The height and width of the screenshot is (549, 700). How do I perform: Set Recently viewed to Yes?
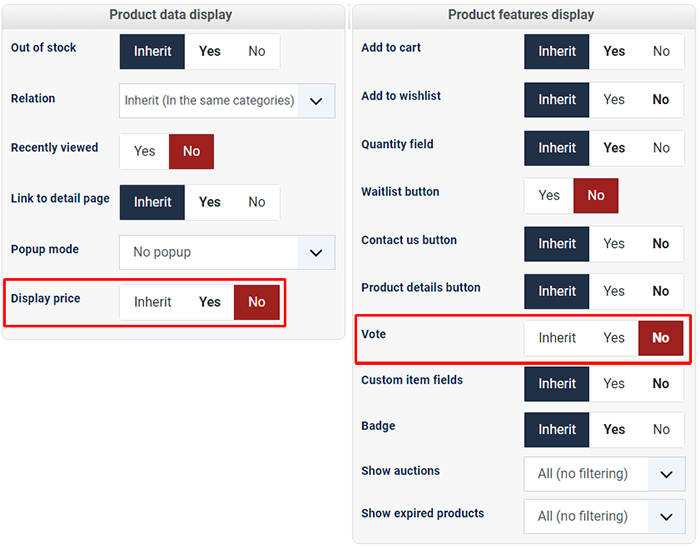[x=145, y=151]
